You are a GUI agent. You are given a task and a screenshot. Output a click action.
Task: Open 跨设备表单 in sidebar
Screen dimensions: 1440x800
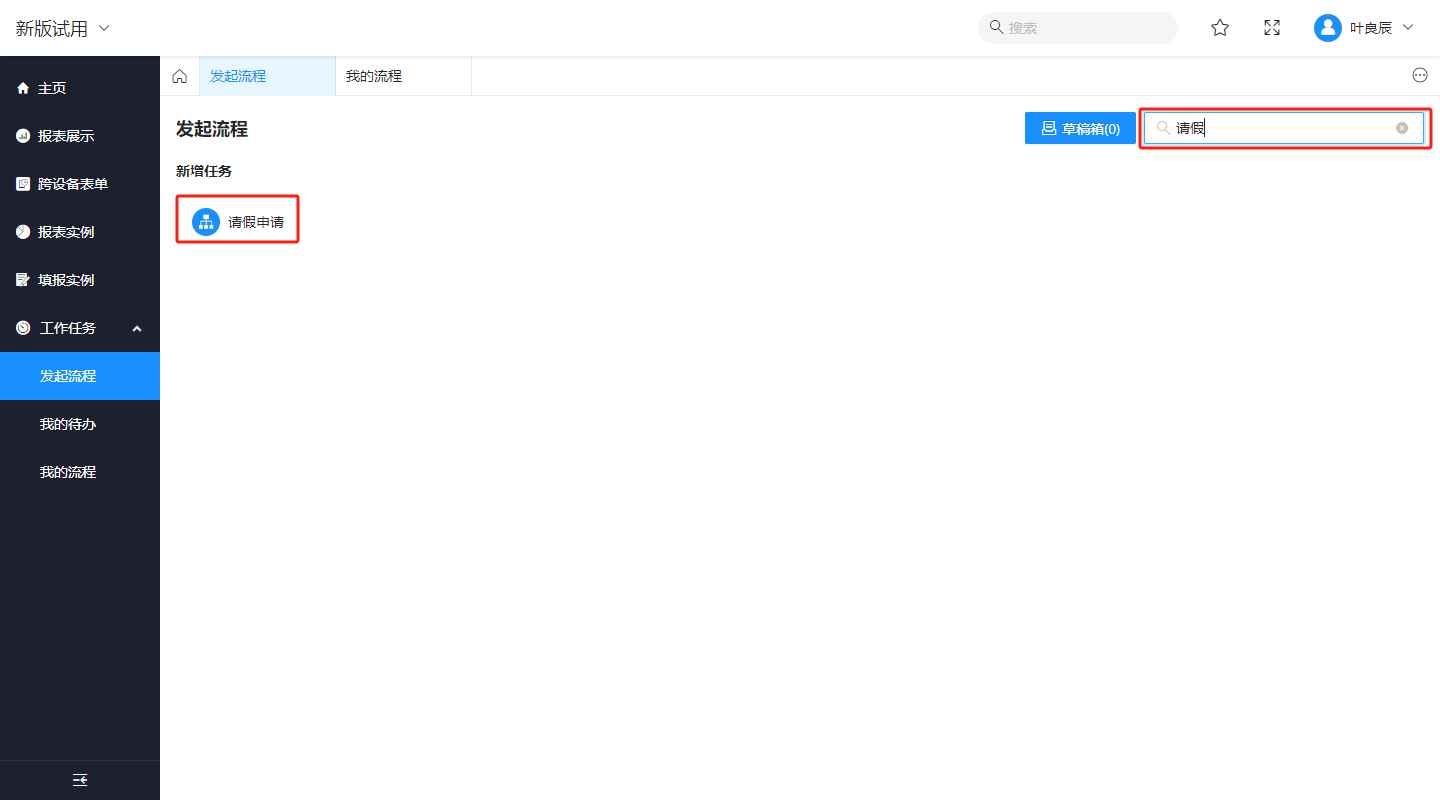[73, 184]
